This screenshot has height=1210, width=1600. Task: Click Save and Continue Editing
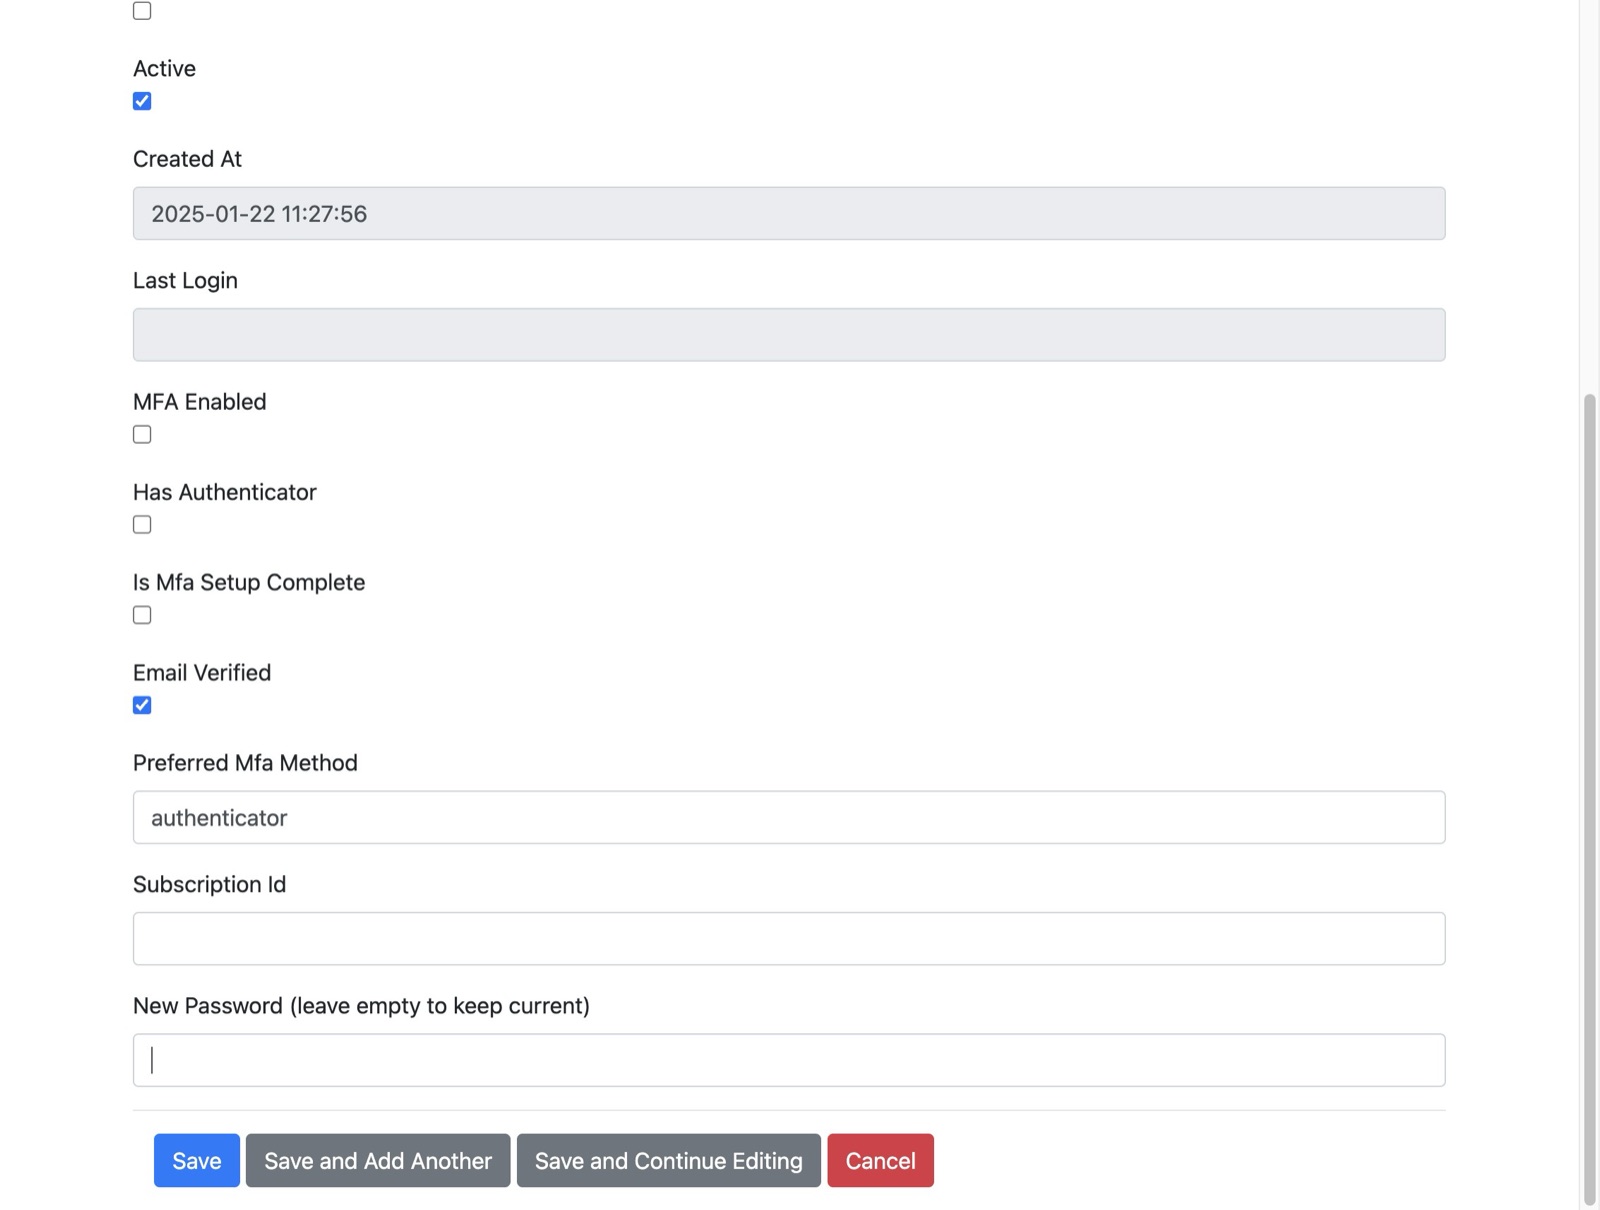tap(669, 1160)
